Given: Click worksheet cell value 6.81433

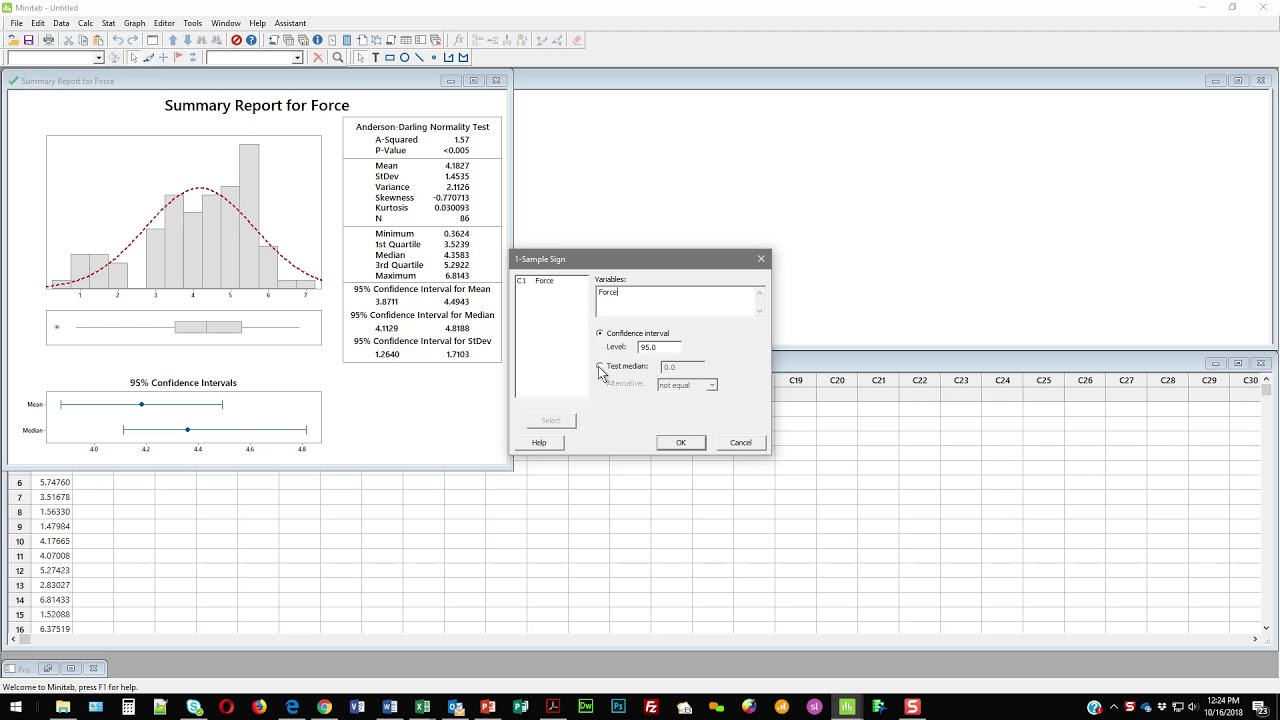Looking at the screenshot, I should [54, 600].
